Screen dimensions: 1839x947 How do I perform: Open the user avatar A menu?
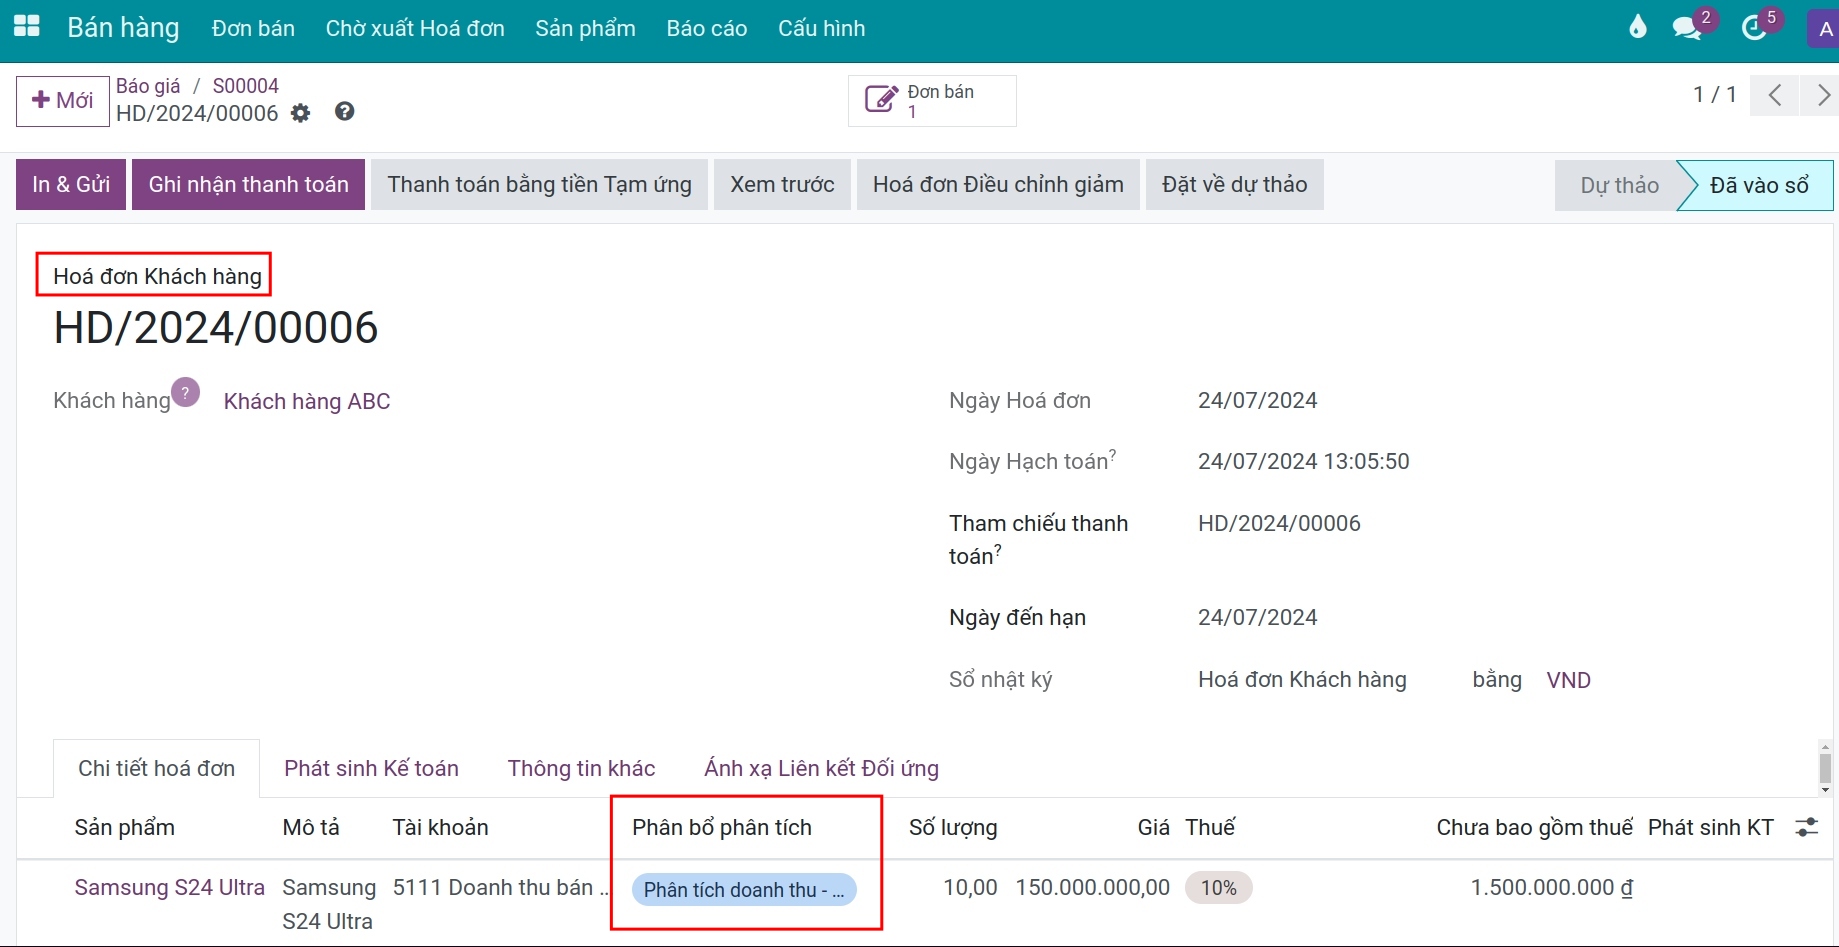(1824, 28)
